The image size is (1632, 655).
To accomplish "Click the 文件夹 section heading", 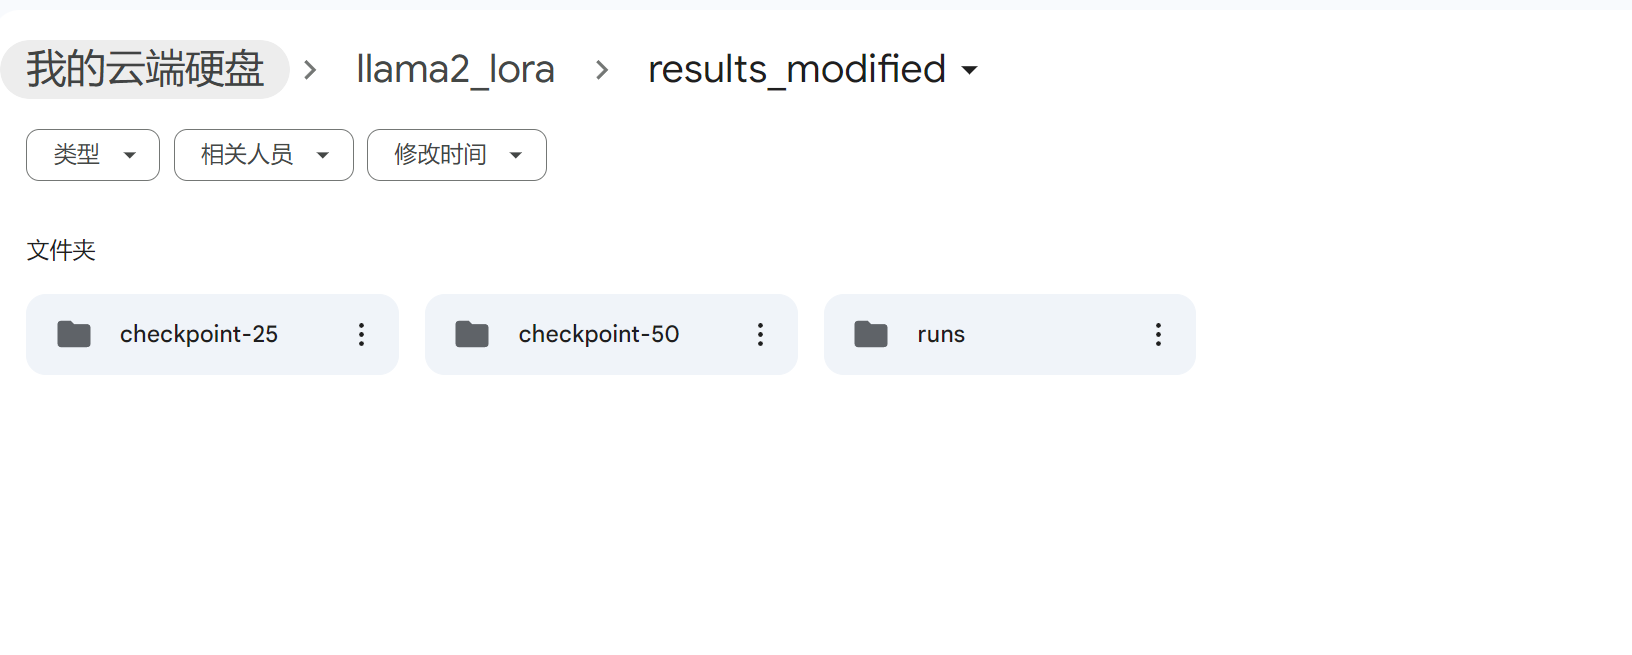I will [x=61, y=250].
